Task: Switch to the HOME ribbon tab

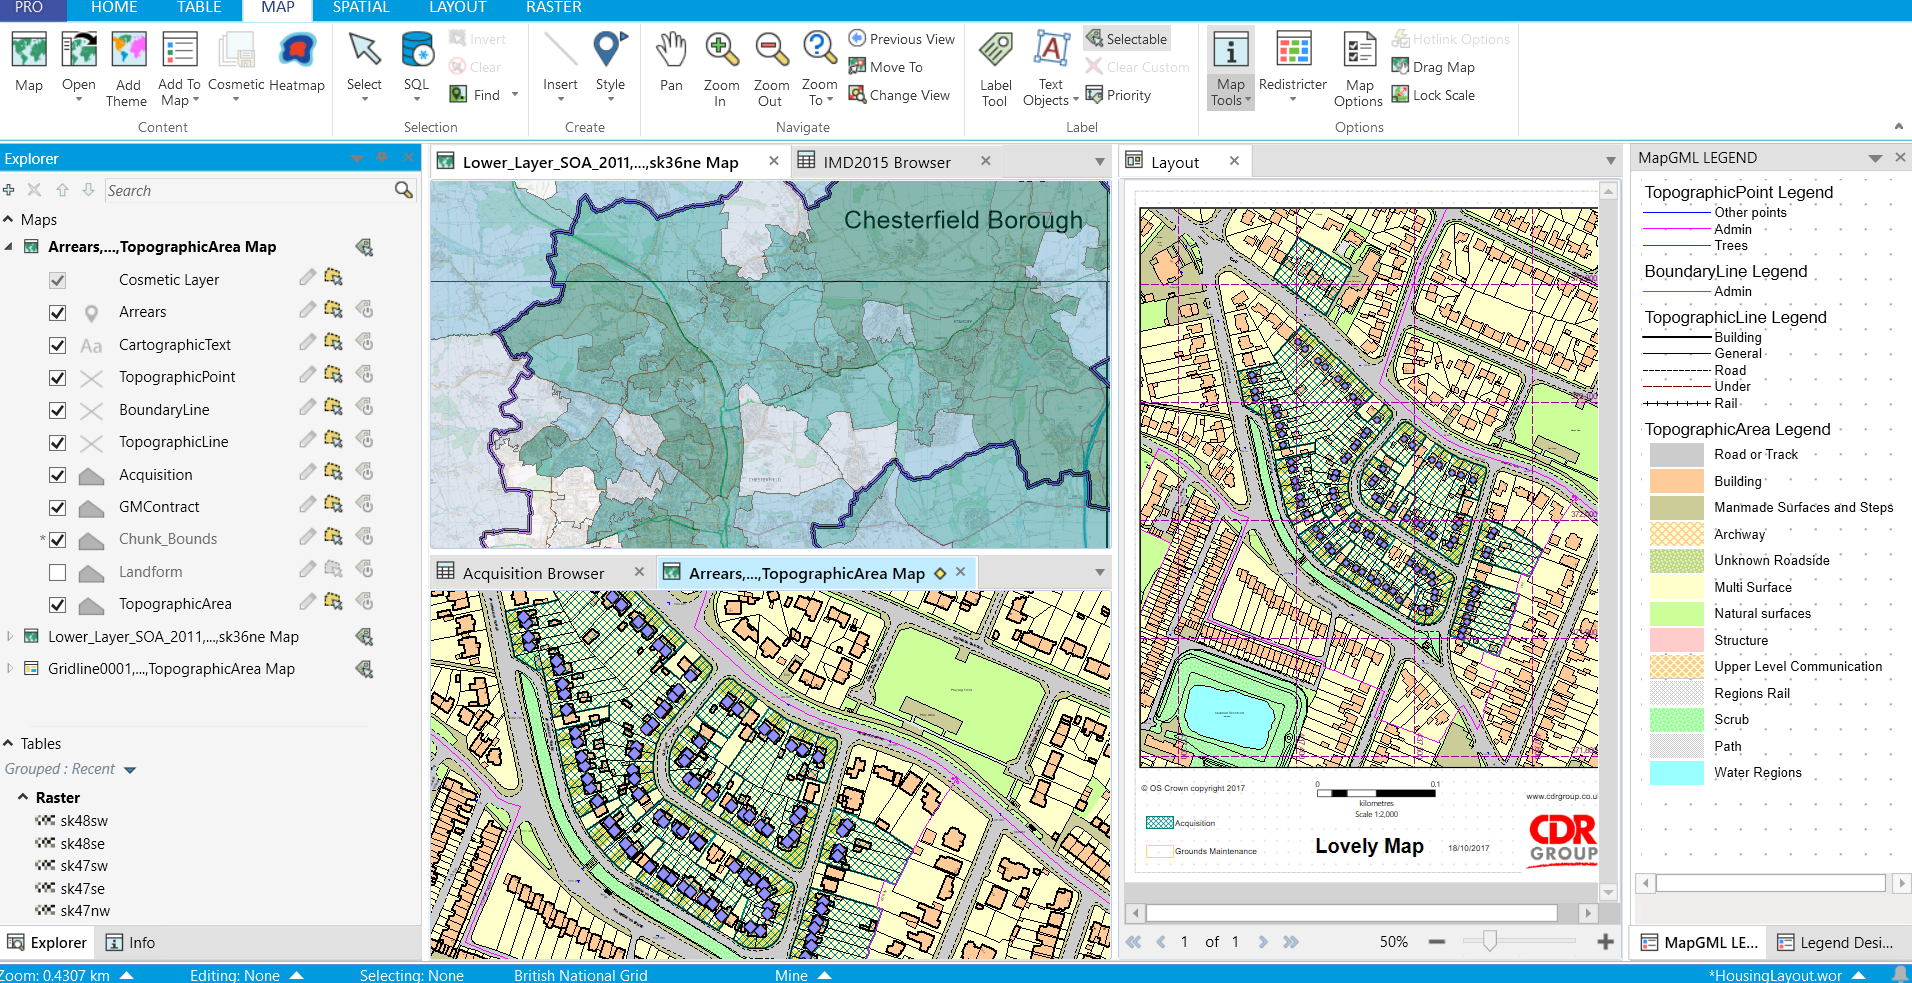Action: [x=114, y=8]
